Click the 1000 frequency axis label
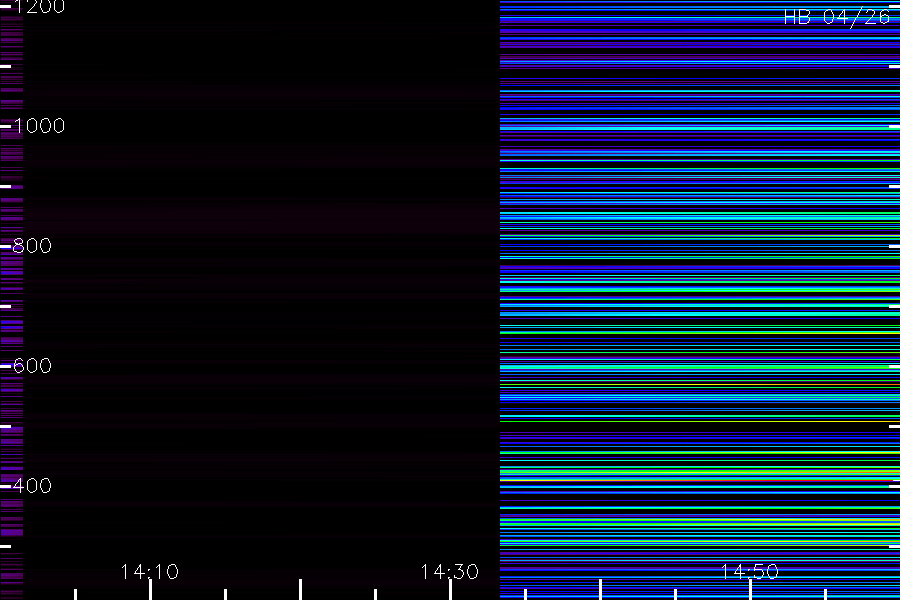The image size is (900, 600). 39,126
